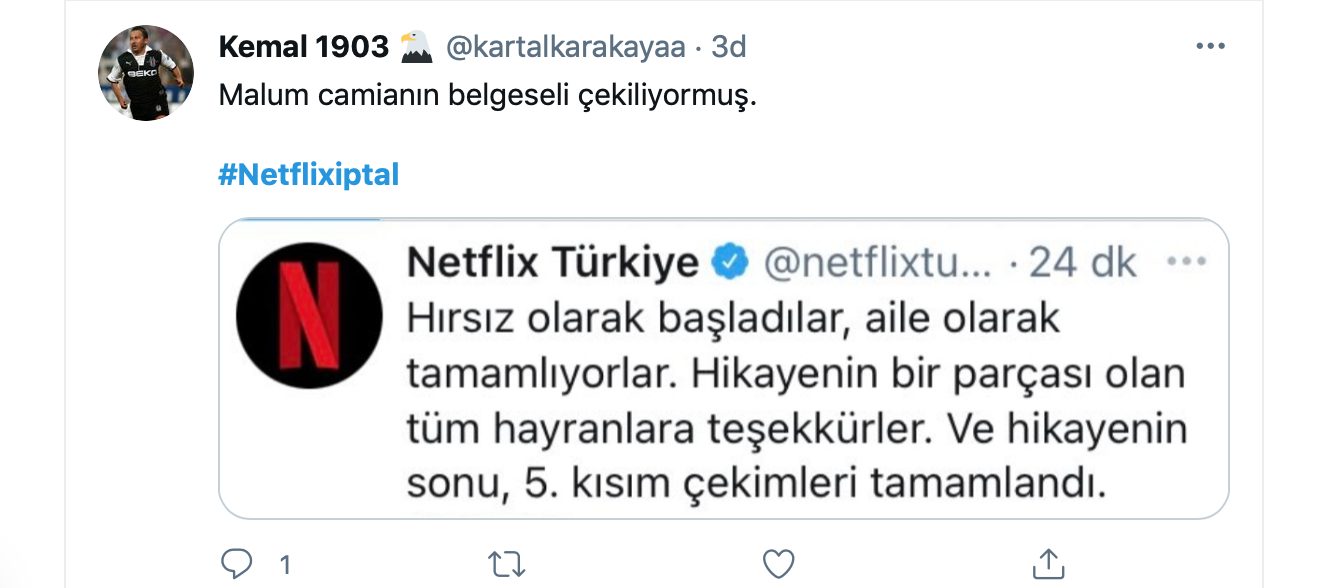Click the eagle emoji beside Kemal 1903
Image resolution: width=1318 pixels, height=588 pixels.
(x=416, y=47)
